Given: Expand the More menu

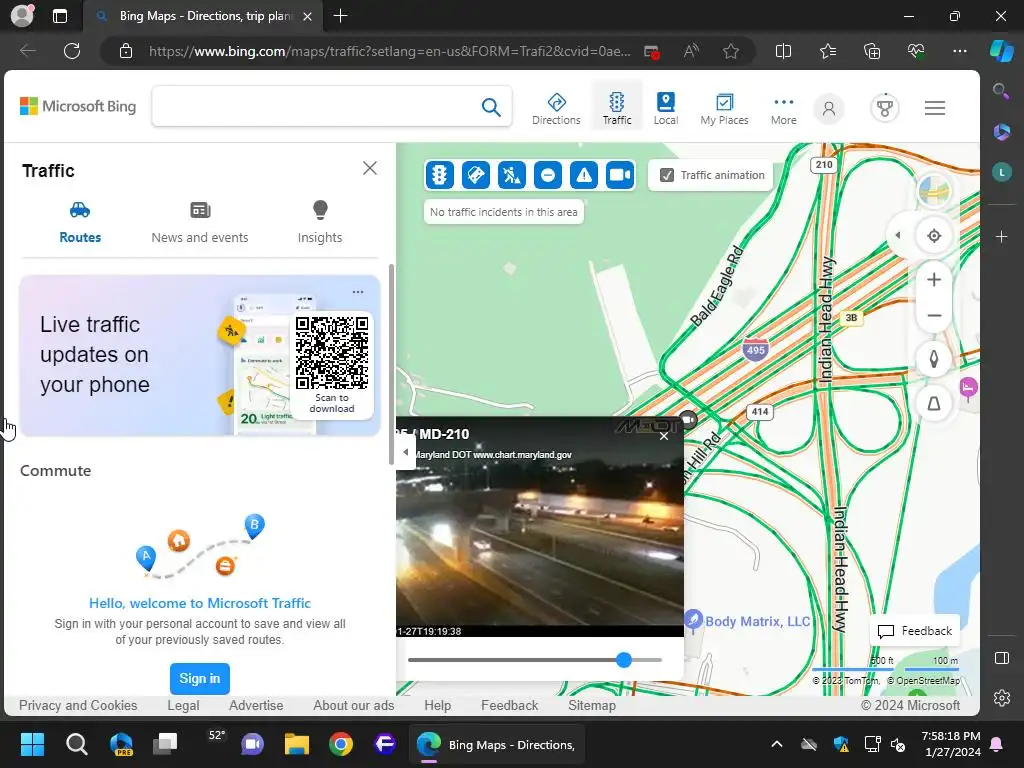Looking at the screenshot, I should point(784,110).
